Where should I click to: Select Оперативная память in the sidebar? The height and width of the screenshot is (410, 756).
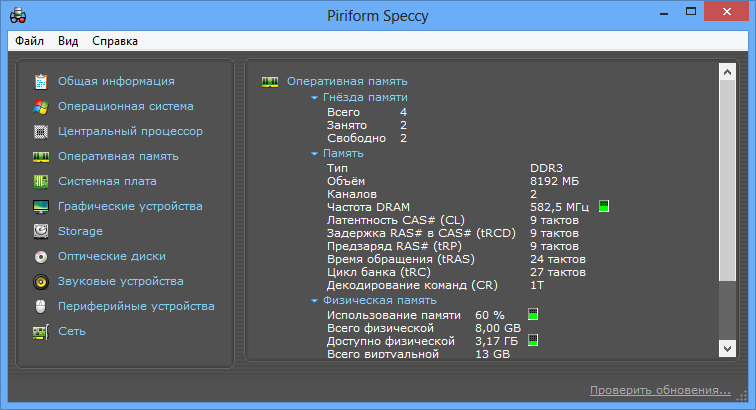(x=118, y=156)
